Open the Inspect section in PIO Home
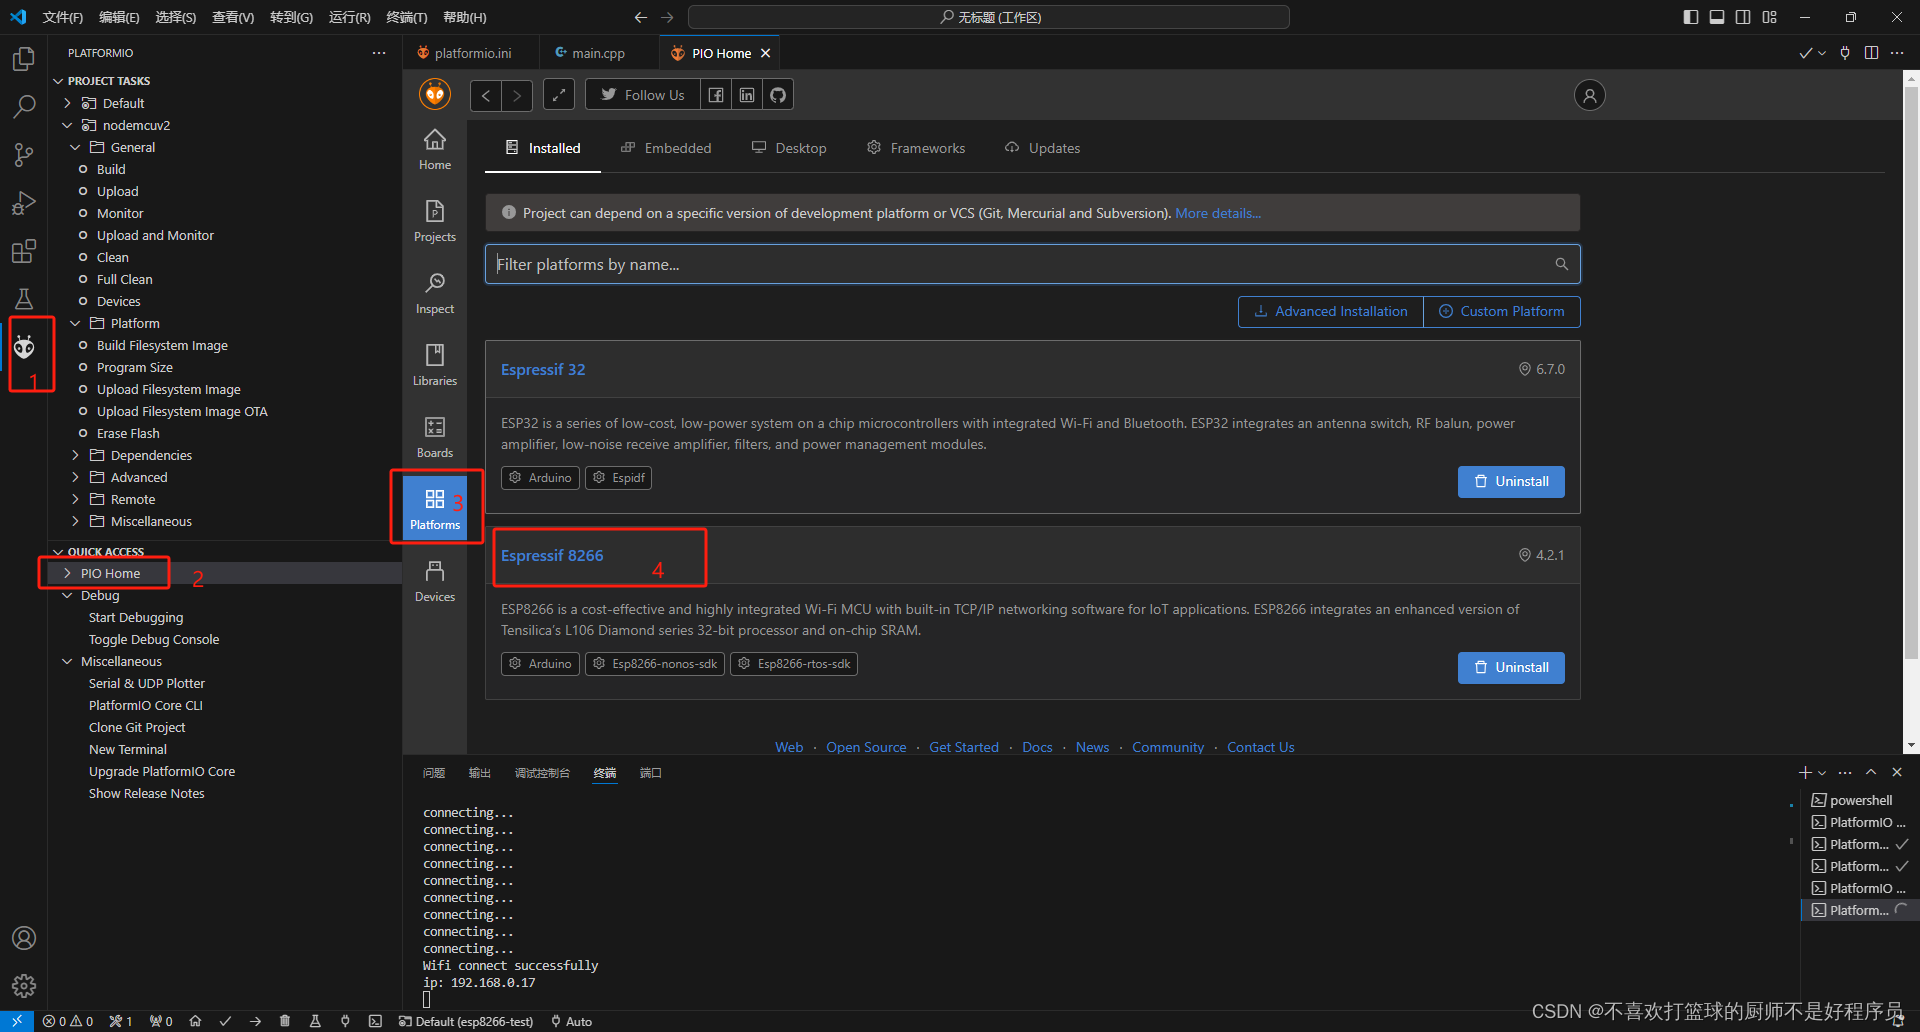The image size is (1920, 1032). tap(435, 294)
